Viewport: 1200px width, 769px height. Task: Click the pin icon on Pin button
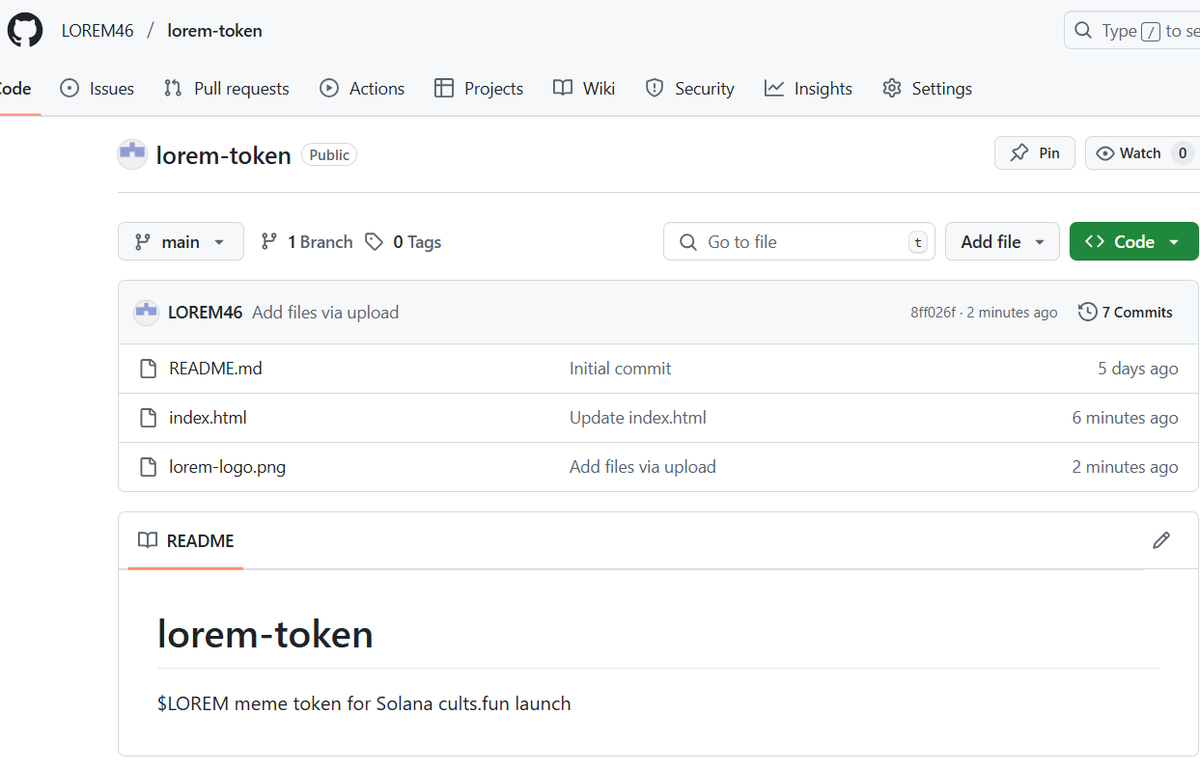tap(1019, 153)
